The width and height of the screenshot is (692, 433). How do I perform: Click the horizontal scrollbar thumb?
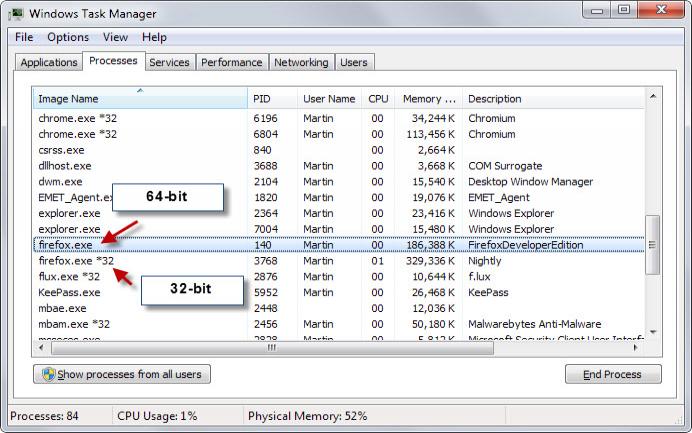[x=272, y=348]
